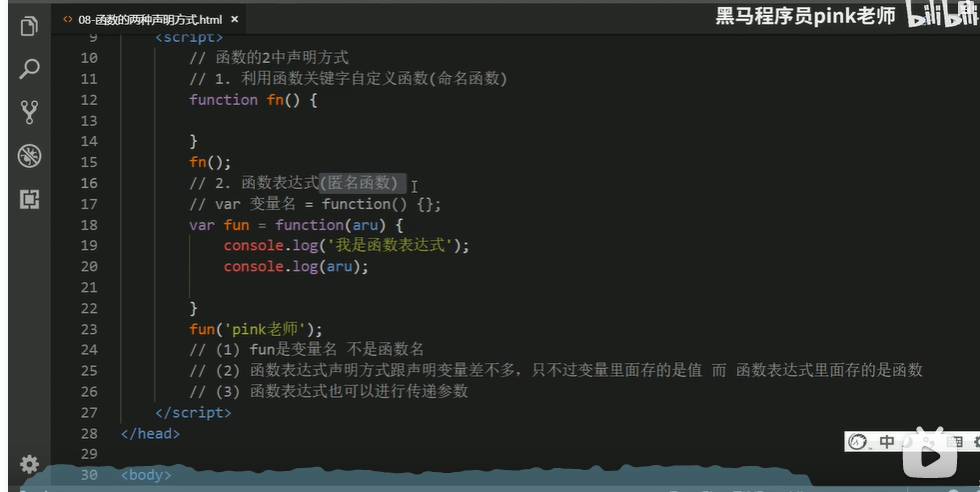Viewport: 980px width, 492px height.
Task: Click the bilibili video play button
Action: coord(929,457)
